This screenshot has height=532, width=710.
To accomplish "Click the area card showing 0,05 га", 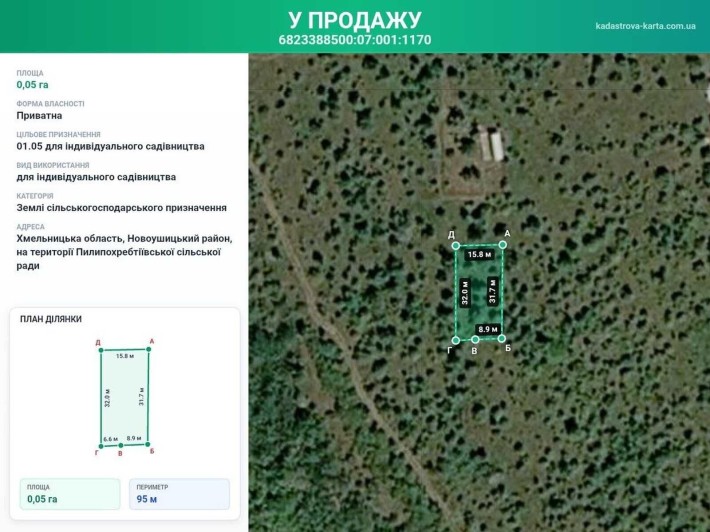I will click(70, 494).
